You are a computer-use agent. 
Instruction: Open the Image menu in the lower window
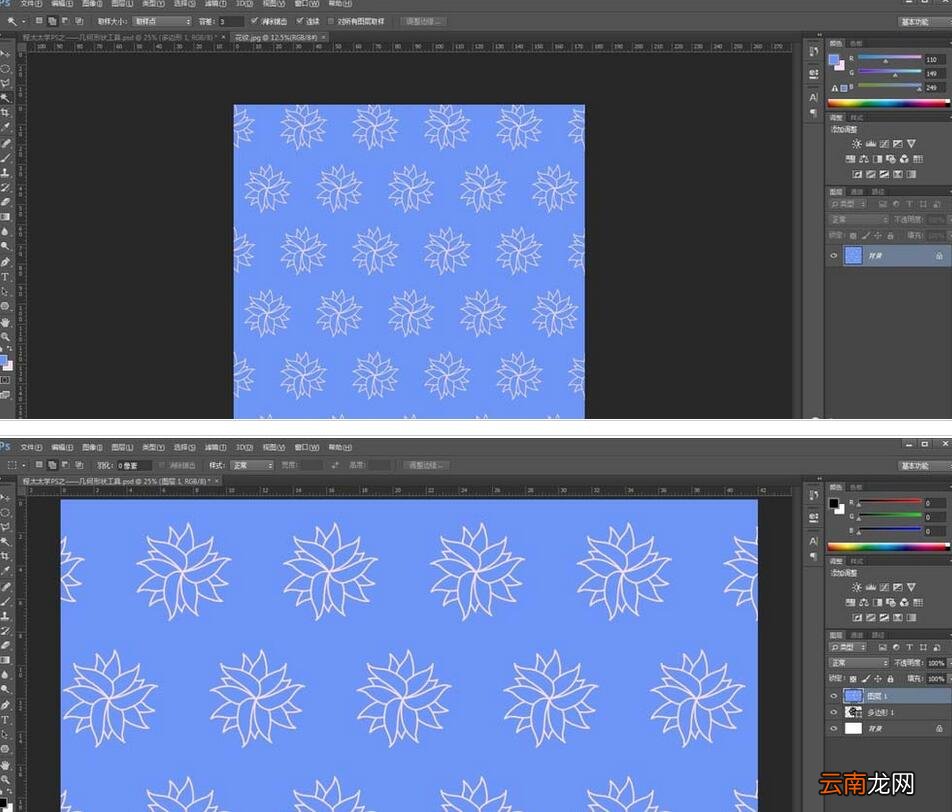(92, 447)
